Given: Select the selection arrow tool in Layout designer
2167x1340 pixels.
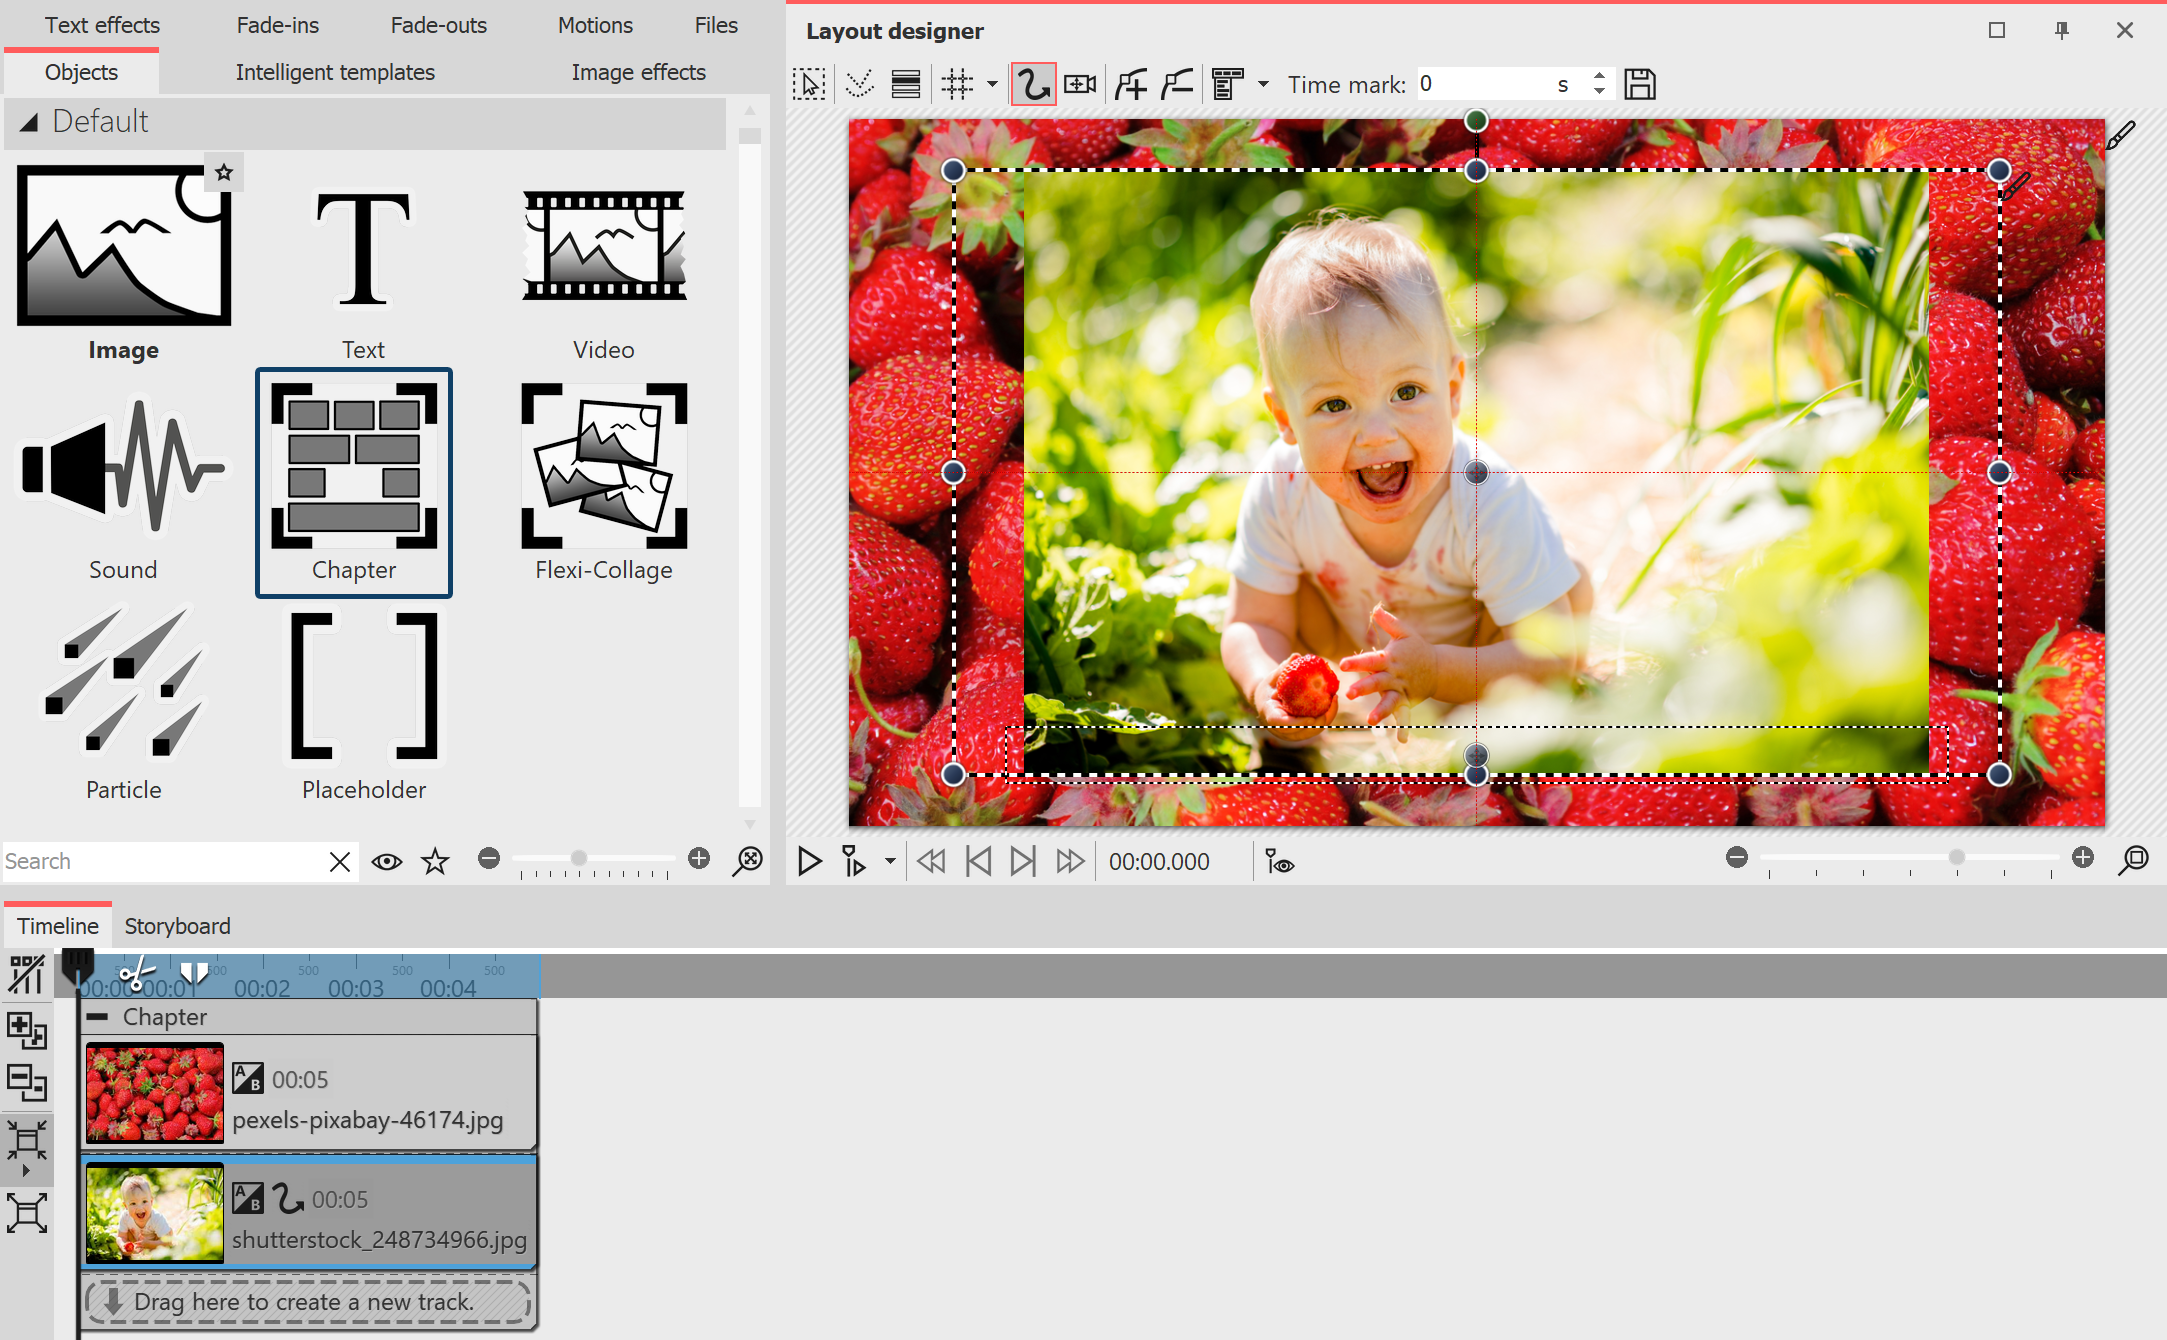Looking at the screenshot, I should (810, 83).
